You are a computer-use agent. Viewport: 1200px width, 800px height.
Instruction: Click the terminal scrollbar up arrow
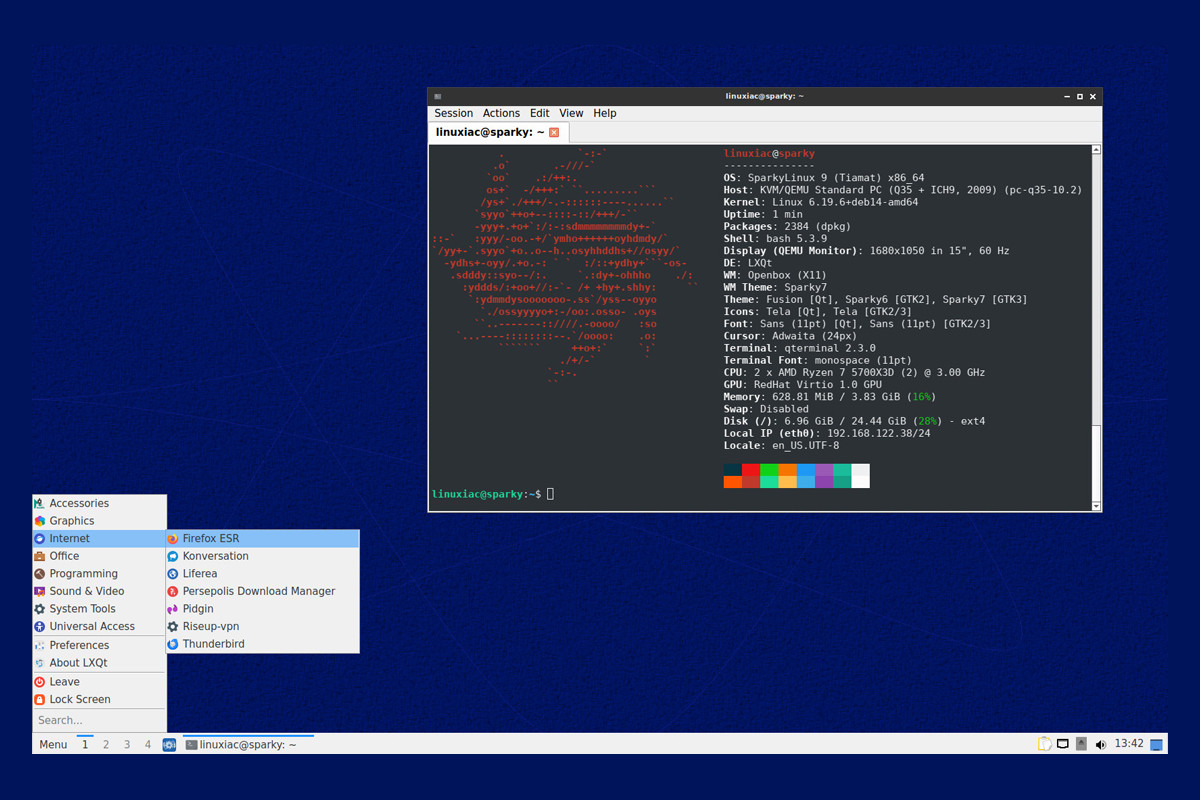tap(1096, 150)
